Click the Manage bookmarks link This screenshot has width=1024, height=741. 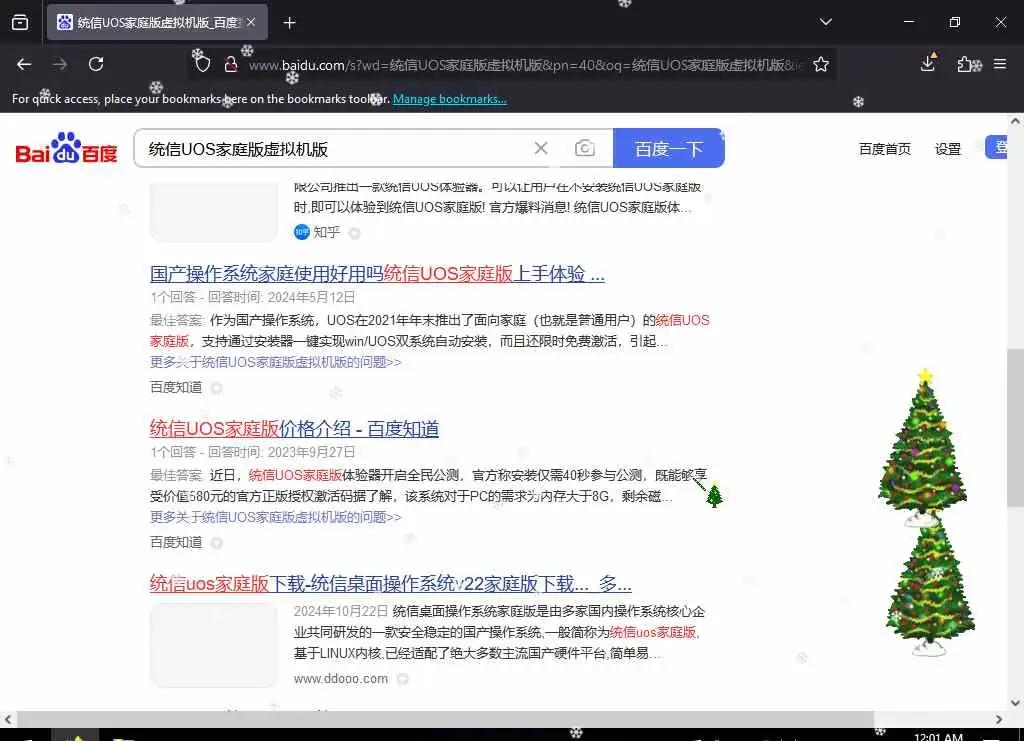coord(449,99)
